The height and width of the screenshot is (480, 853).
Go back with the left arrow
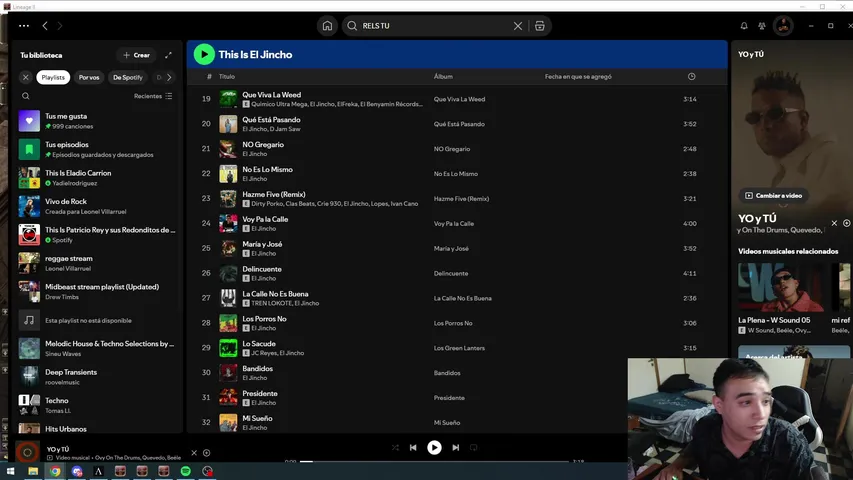point(45,26)
